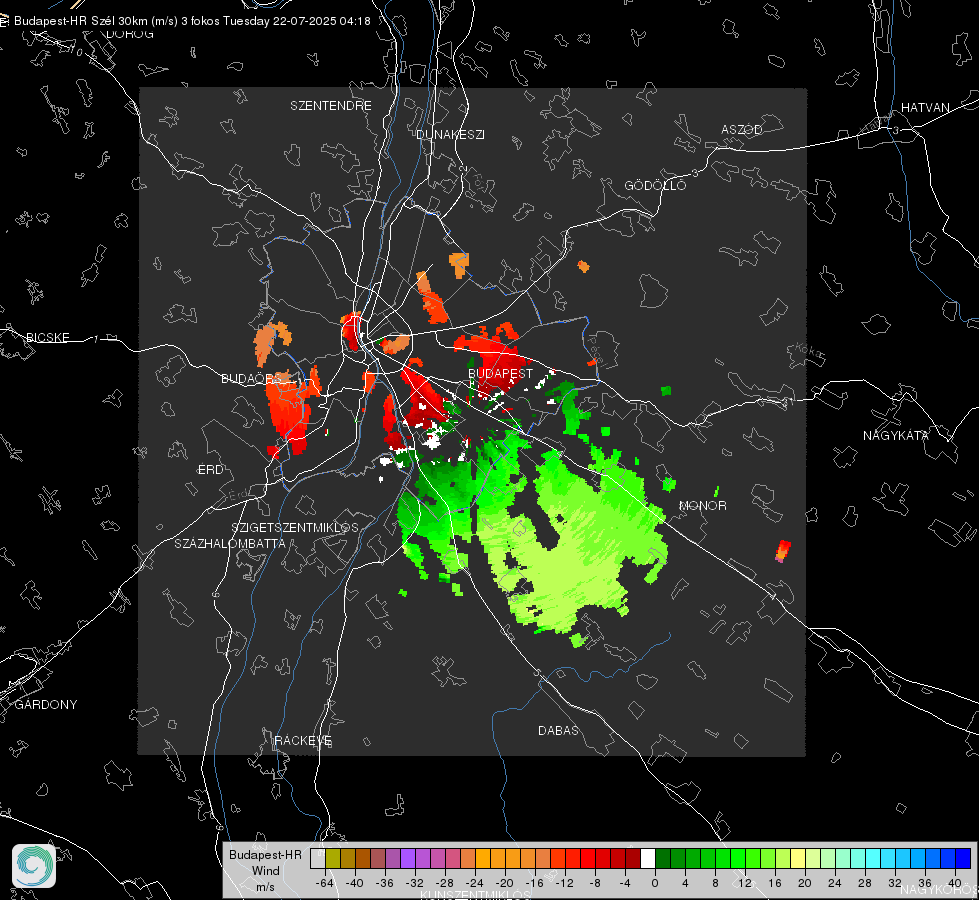Click the SZIGETSZENTMIKLÓS city label
The height and width of the screenshot is (900, 979).
pos(295,527)
